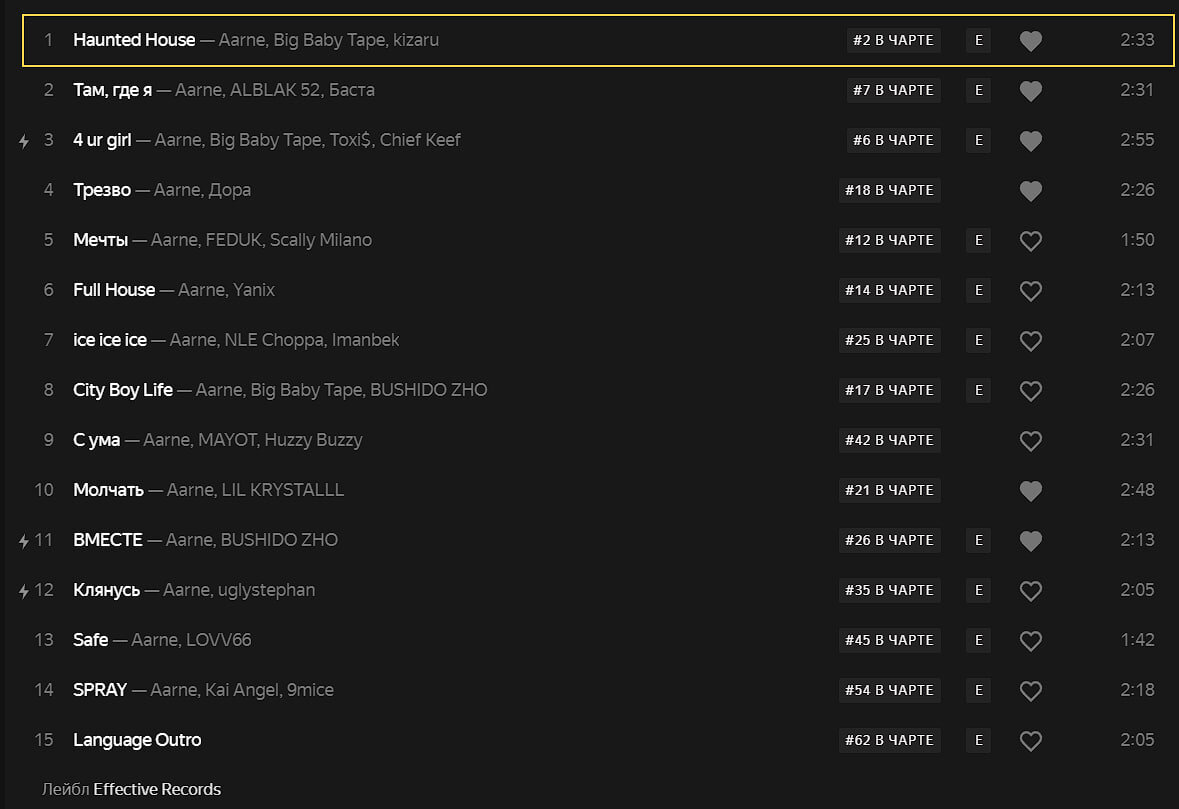The height and width of the screenshot is (809, 1179).
Task: Open the #12 В ЧАРТЕ badge
Action: click(890, 240)
